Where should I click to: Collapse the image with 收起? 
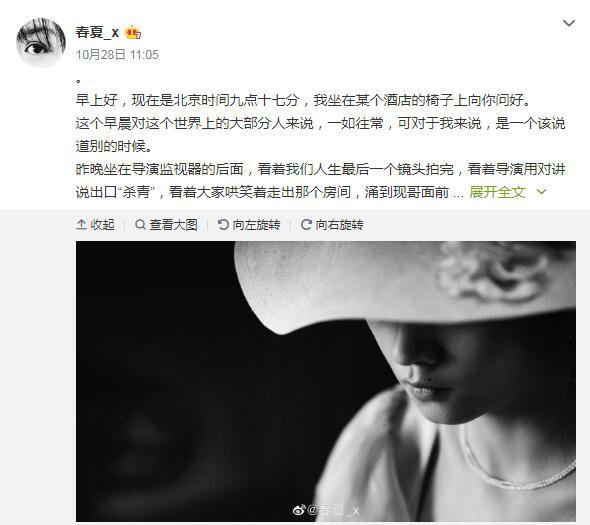(95, 225)
